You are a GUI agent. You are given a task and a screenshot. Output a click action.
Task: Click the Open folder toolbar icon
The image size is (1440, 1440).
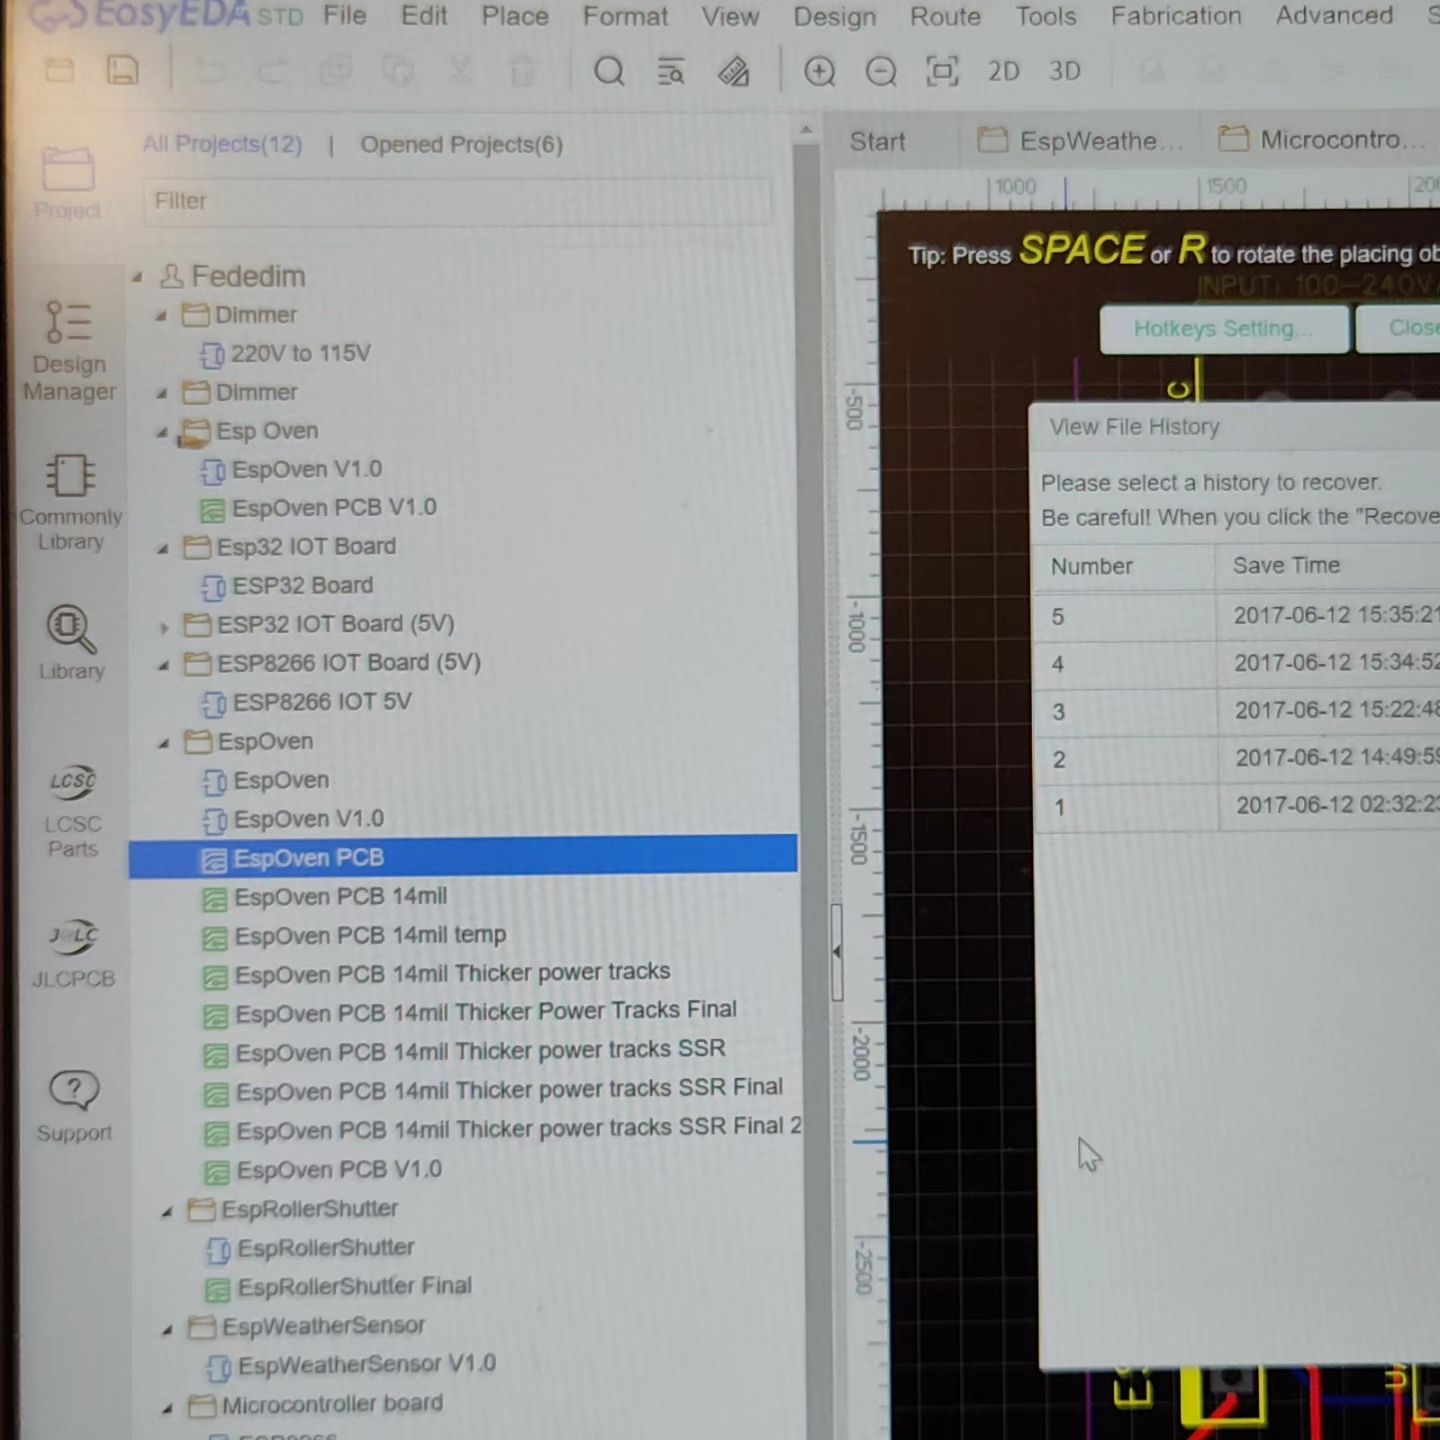(x=60, y=70)
